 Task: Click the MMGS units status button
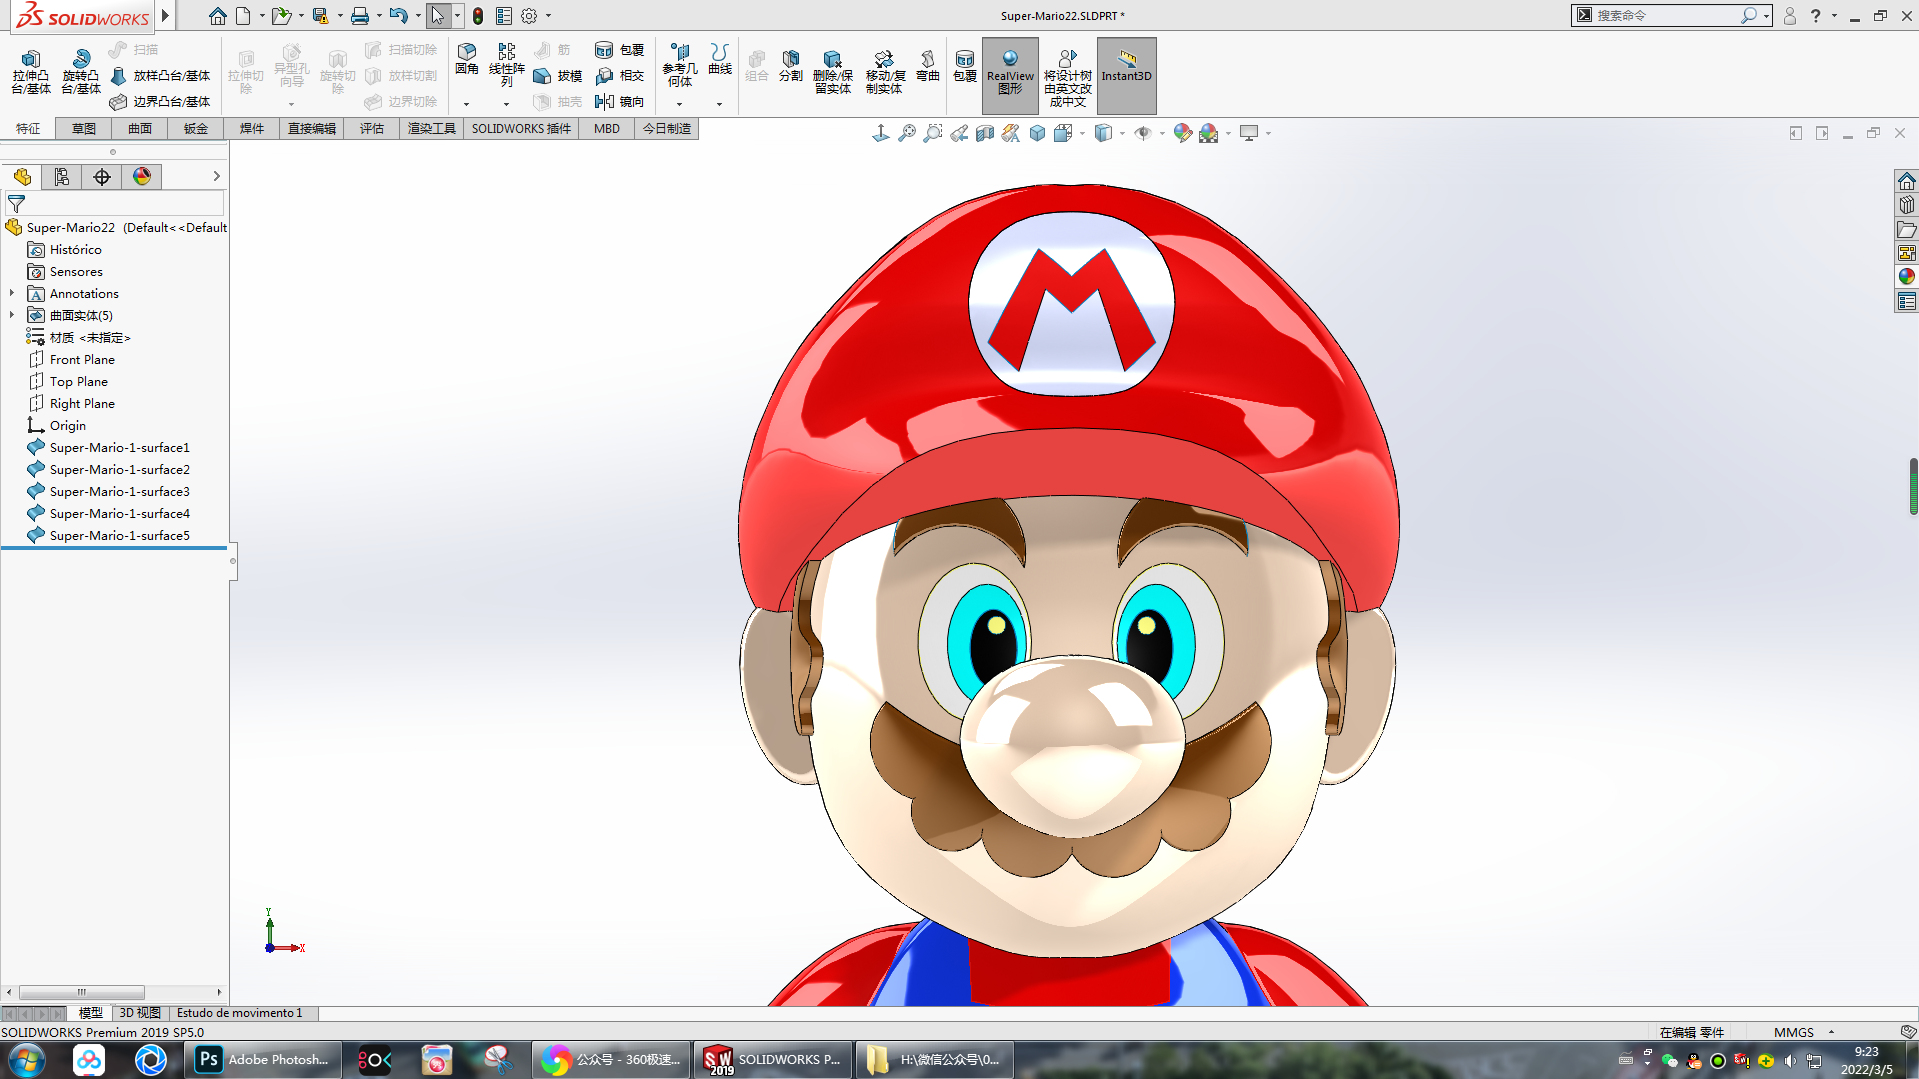[1794, 1033]
